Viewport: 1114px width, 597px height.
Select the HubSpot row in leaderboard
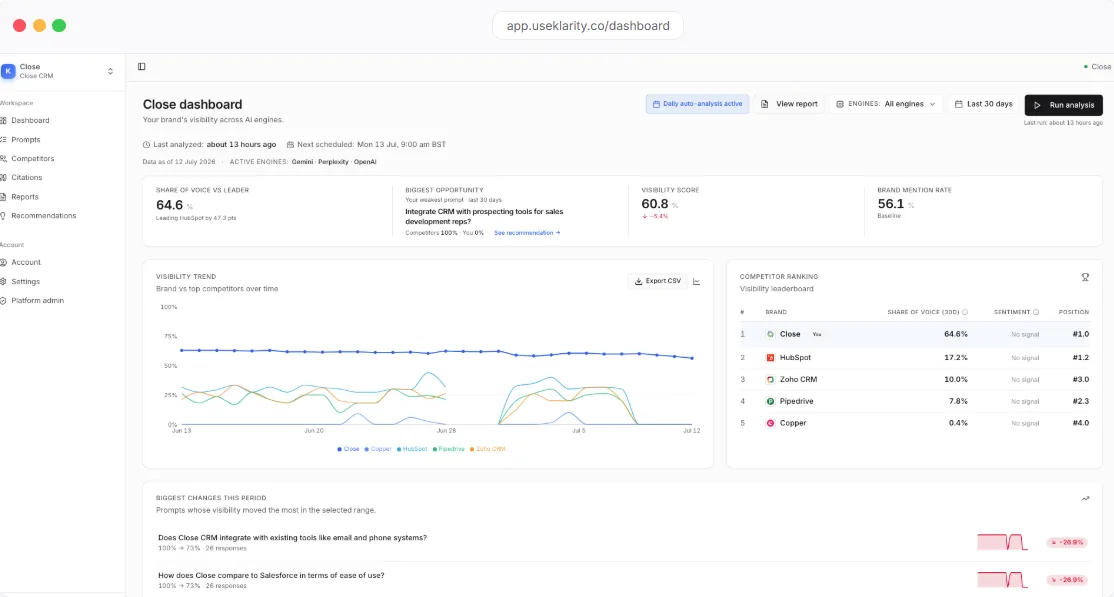click(x=914, y=357)
